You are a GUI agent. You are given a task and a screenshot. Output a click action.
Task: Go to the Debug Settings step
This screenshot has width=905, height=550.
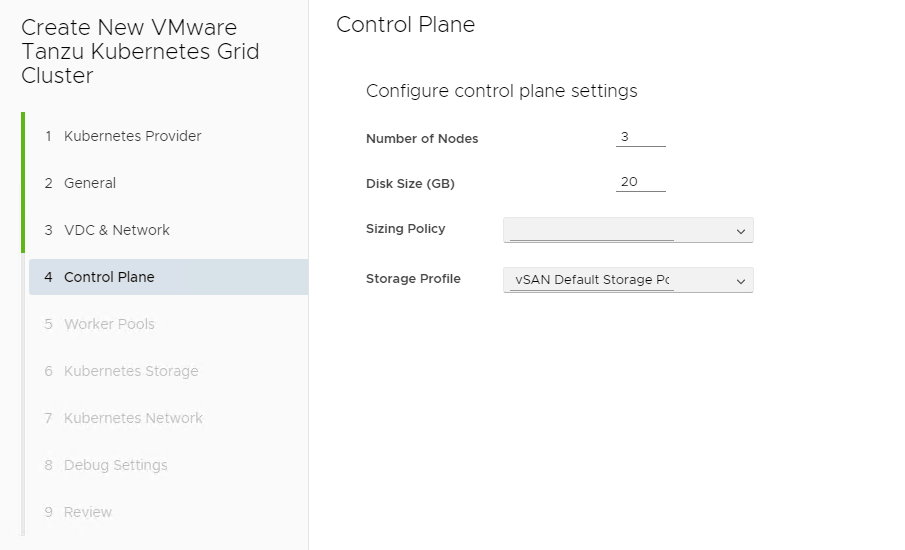click(115, 465)
